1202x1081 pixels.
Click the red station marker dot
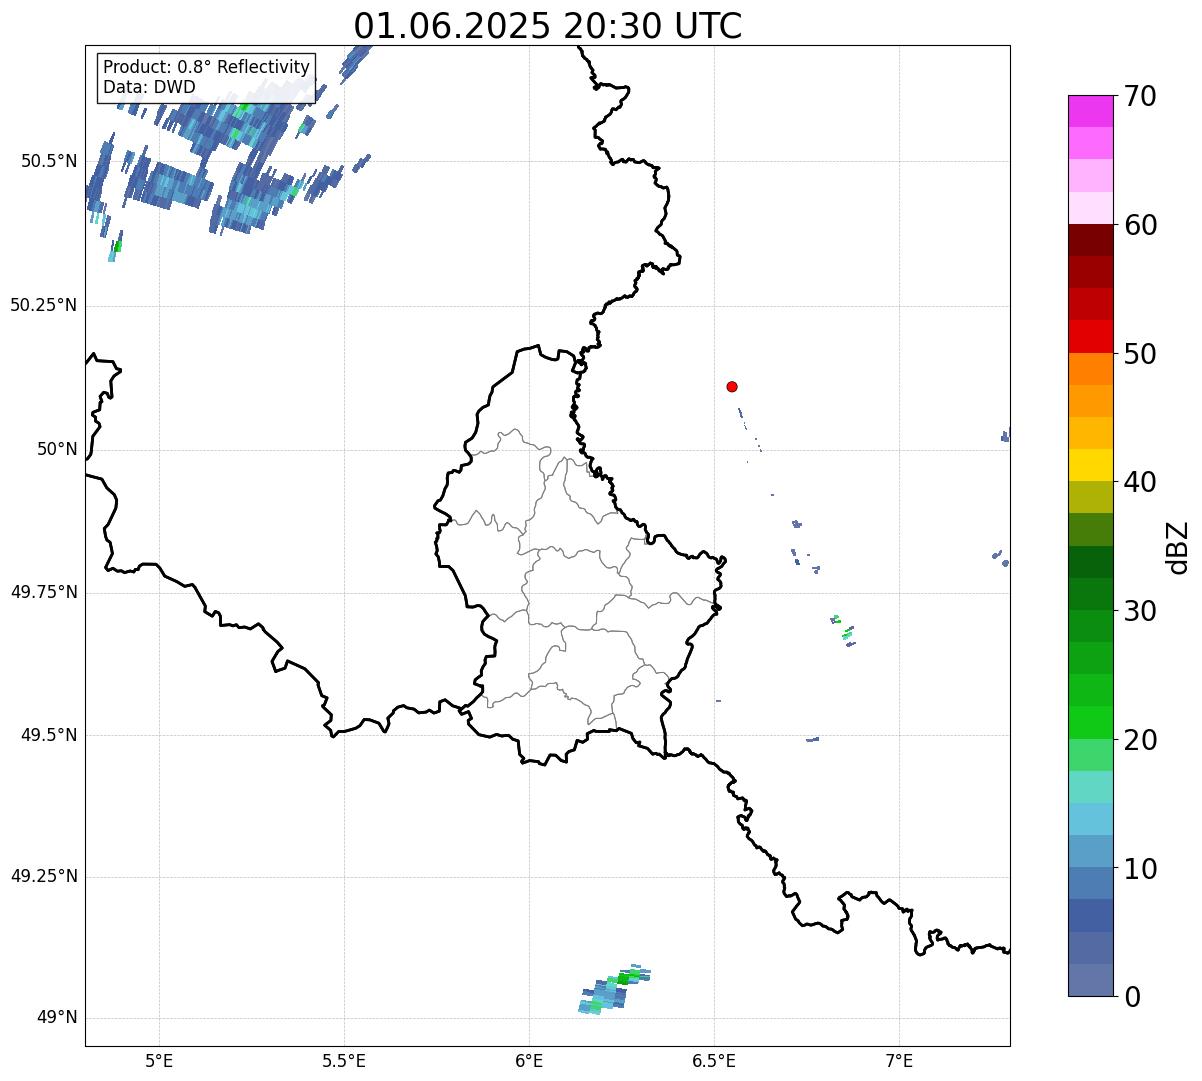click(x=732, y=386)
